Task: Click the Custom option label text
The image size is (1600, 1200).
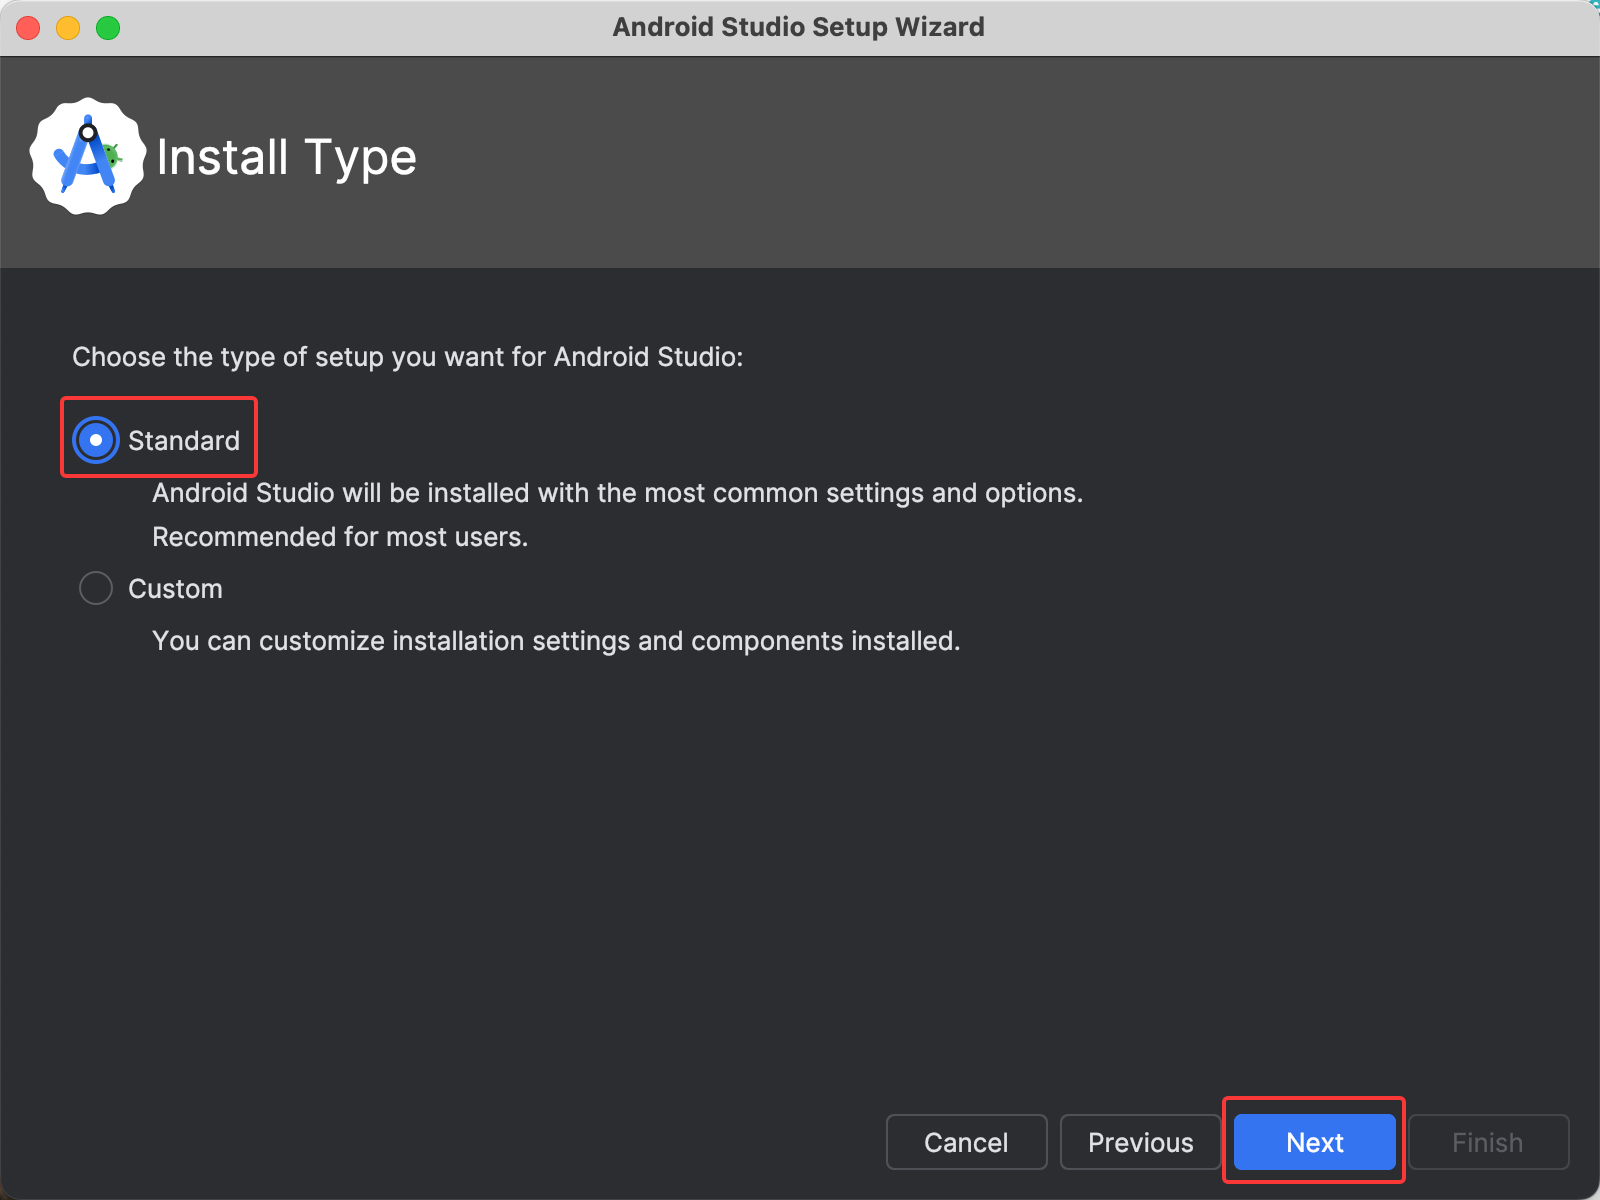Action: point(175,589)
